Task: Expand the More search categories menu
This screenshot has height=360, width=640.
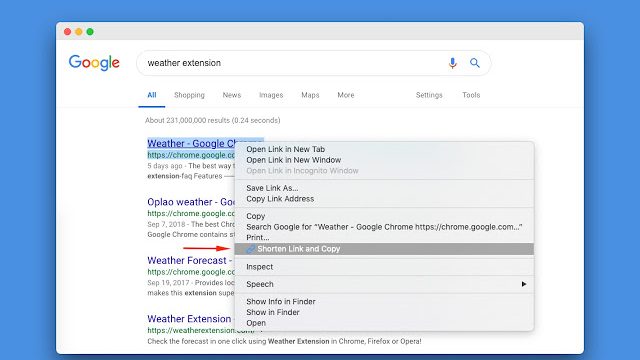Action: (346, 95)
